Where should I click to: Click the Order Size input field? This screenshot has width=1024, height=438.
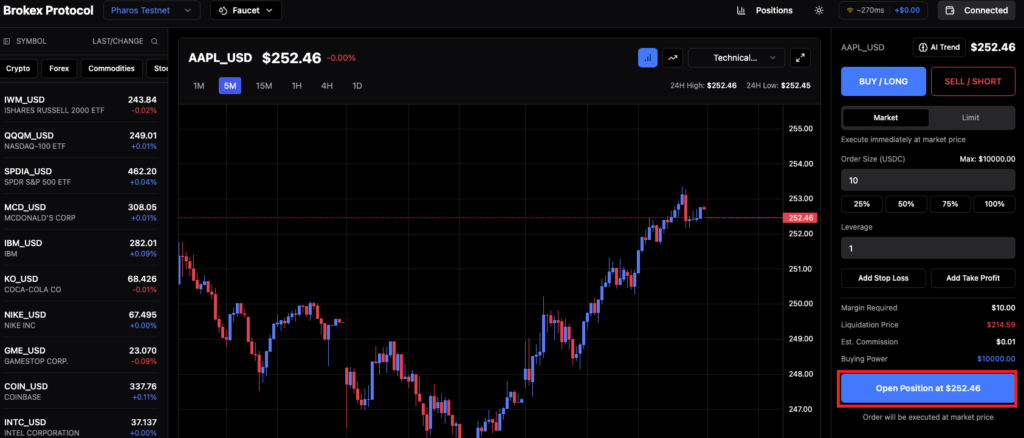[929, 181]
